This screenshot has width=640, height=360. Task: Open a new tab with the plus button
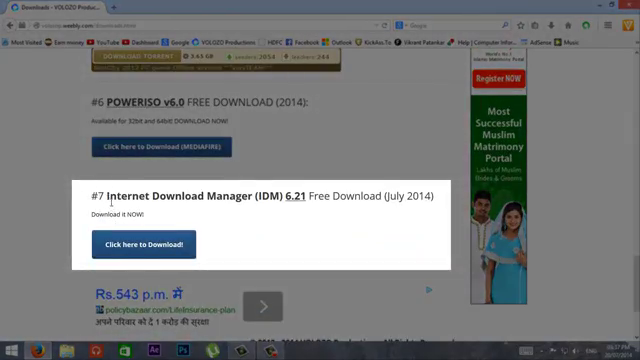click(x=113, y=7)
